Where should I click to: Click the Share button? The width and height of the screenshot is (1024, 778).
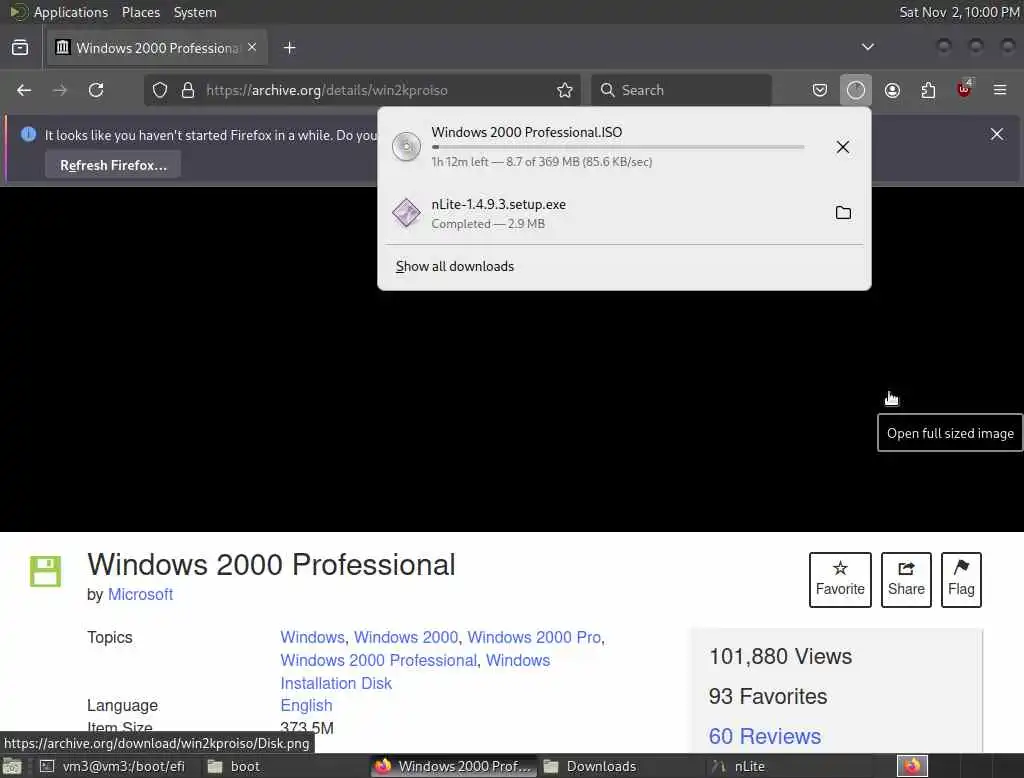[906, 580]
